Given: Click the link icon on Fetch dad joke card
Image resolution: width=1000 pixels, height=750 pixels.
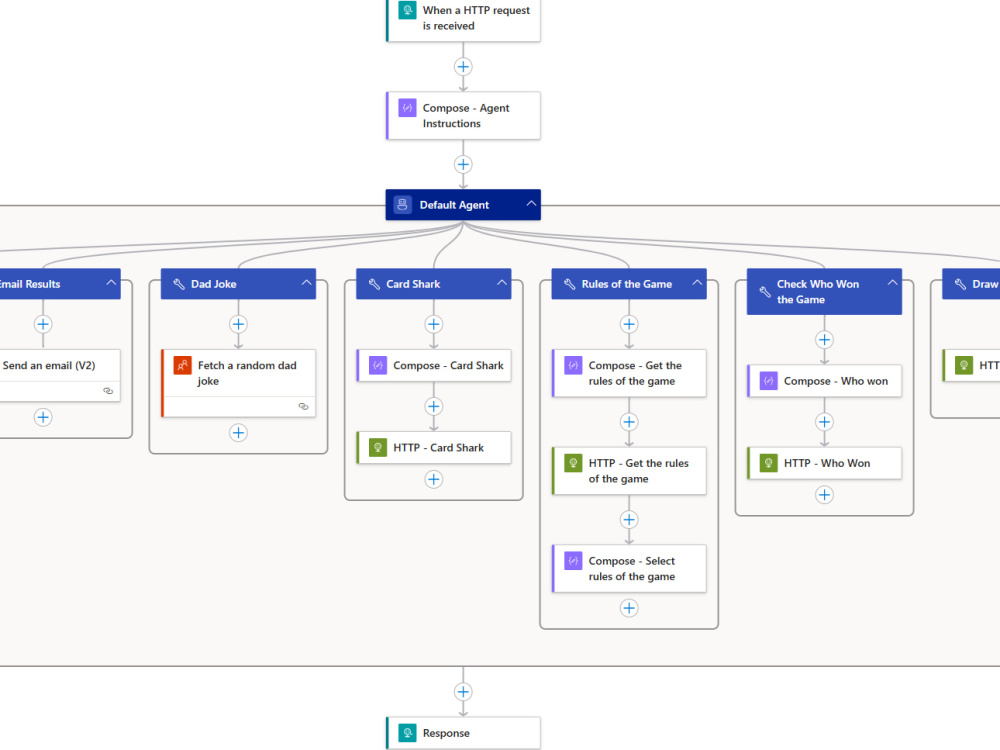Looking at the screenshot, I should [x=303, y=406].
